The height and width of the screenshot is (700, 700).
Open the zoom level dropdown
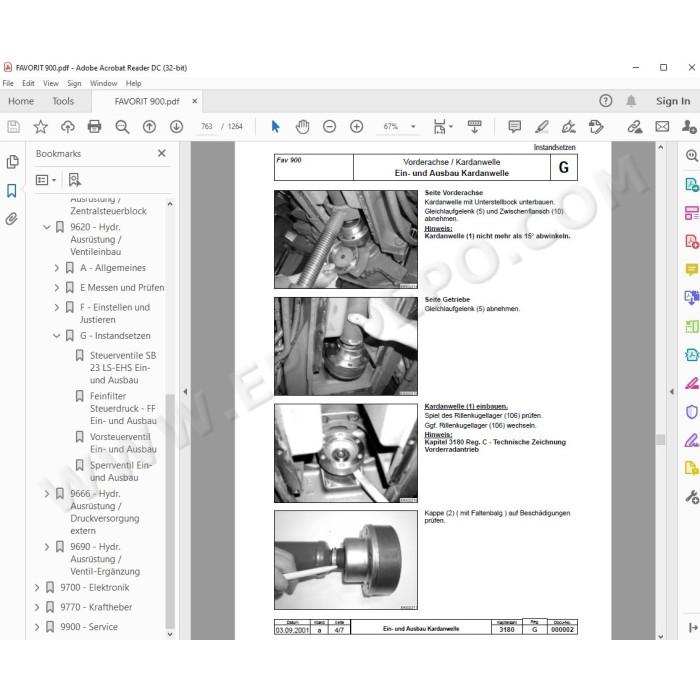[413, 127]
